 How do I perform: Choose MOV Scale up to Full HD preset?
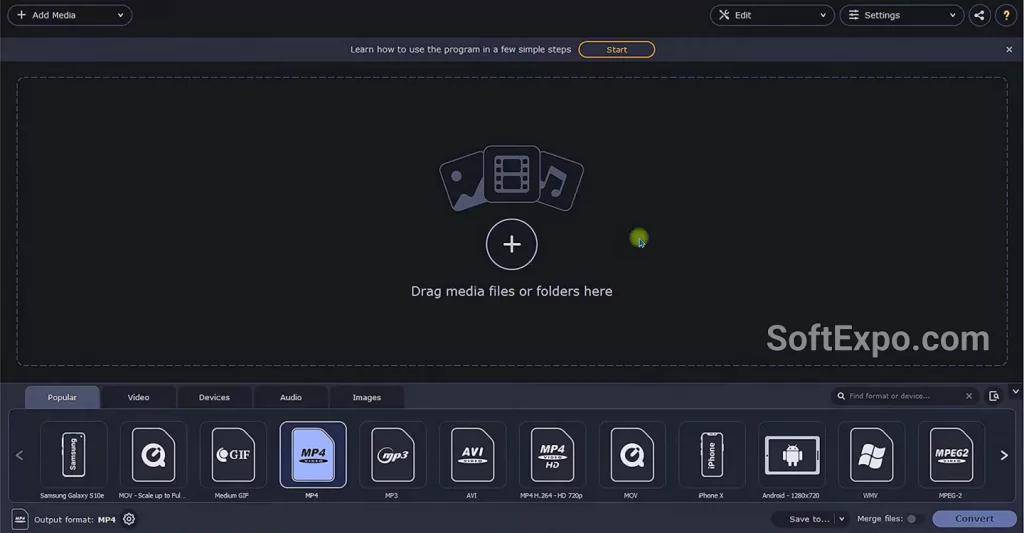coord(153,455)
